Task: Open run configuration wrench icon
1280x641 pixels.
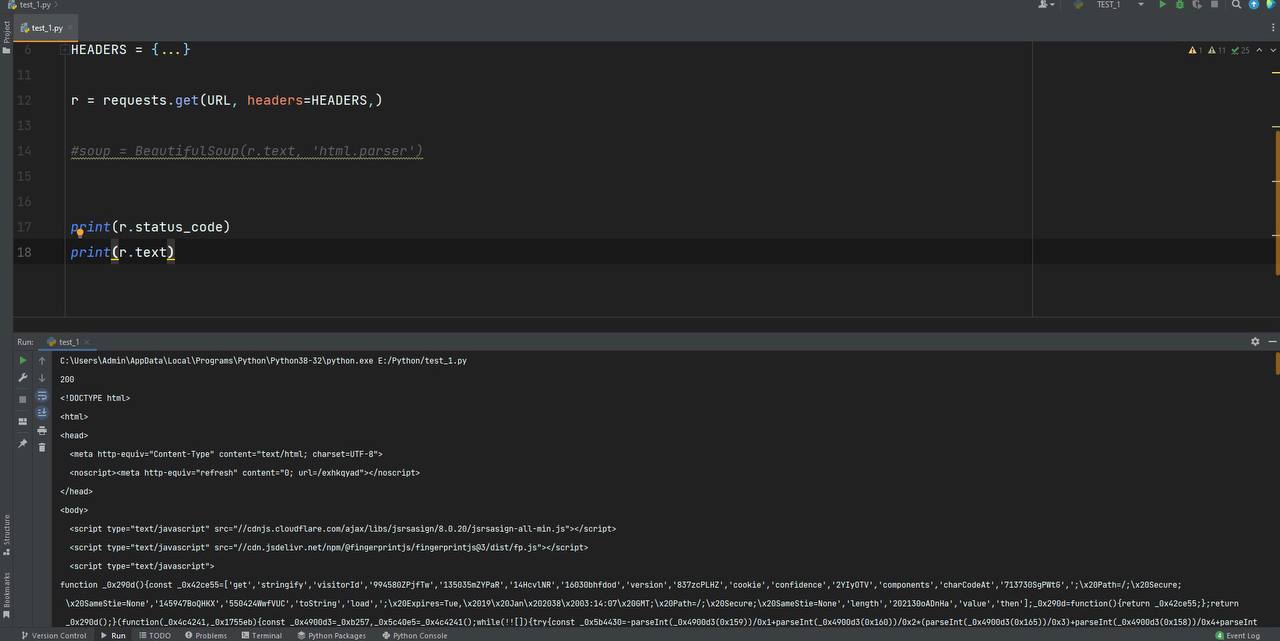Action: 23,378
